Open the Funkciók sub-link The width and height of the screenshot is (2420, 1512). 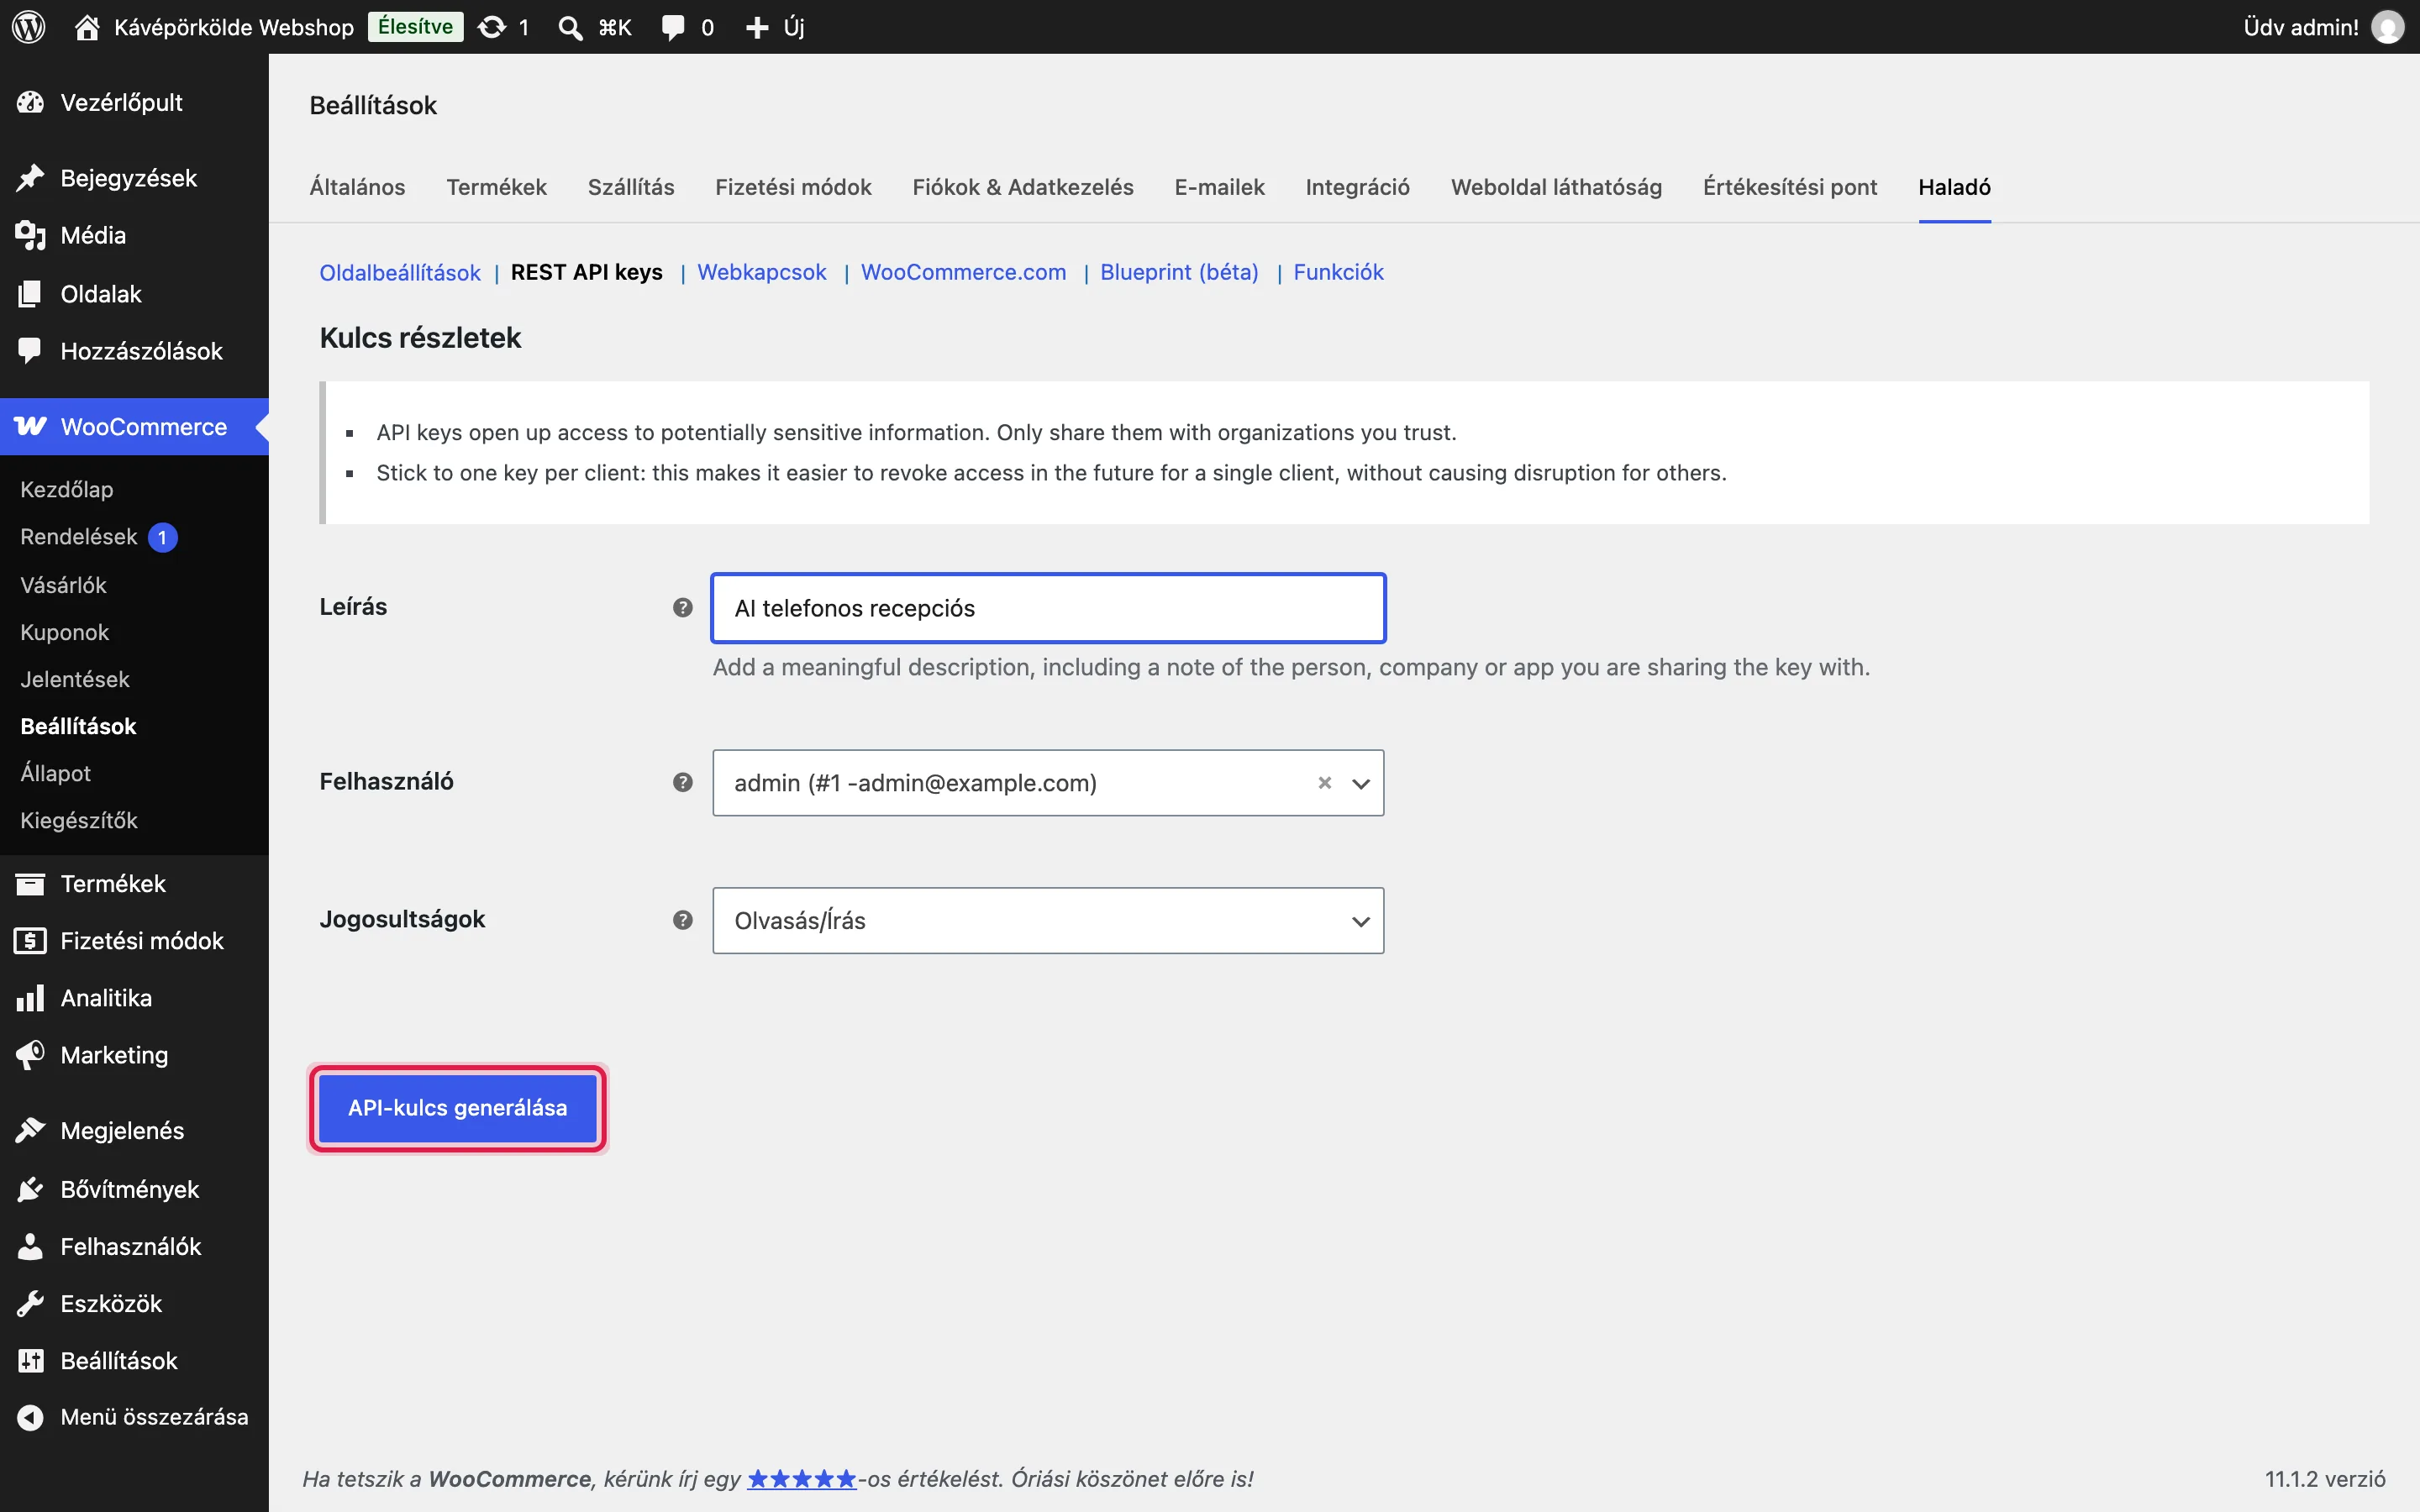(1338, 272)
